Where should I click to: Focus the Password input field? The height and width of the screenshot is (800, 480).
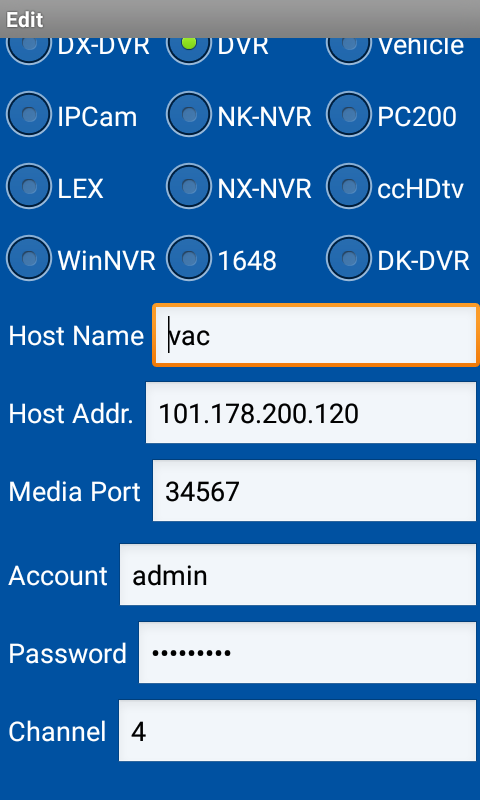tap(308, 653)
